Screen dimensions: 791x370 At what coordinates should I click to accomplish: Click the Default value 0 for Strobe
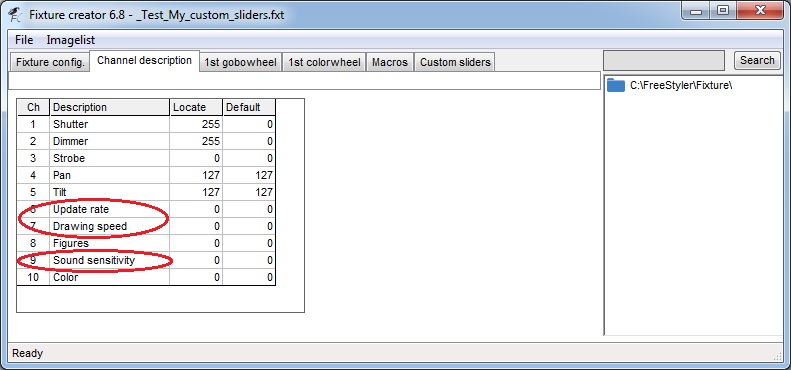click(x=249, y=158)
